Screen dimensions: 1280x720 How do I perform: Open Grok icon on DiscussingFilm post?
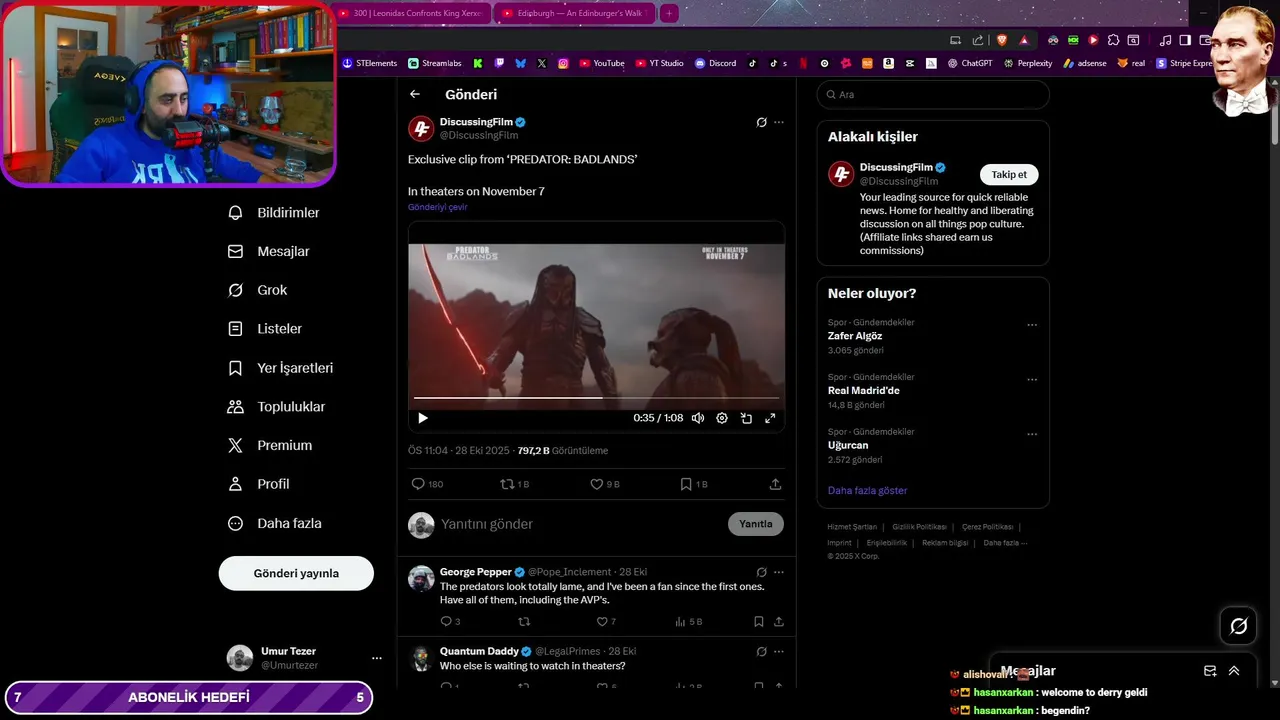(x=761, y=122)
